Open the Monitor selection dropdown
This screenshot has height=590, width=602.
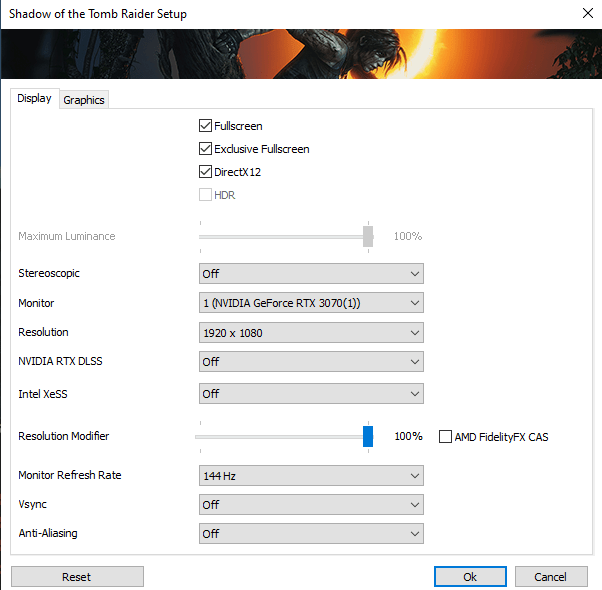tap(311, 303)
